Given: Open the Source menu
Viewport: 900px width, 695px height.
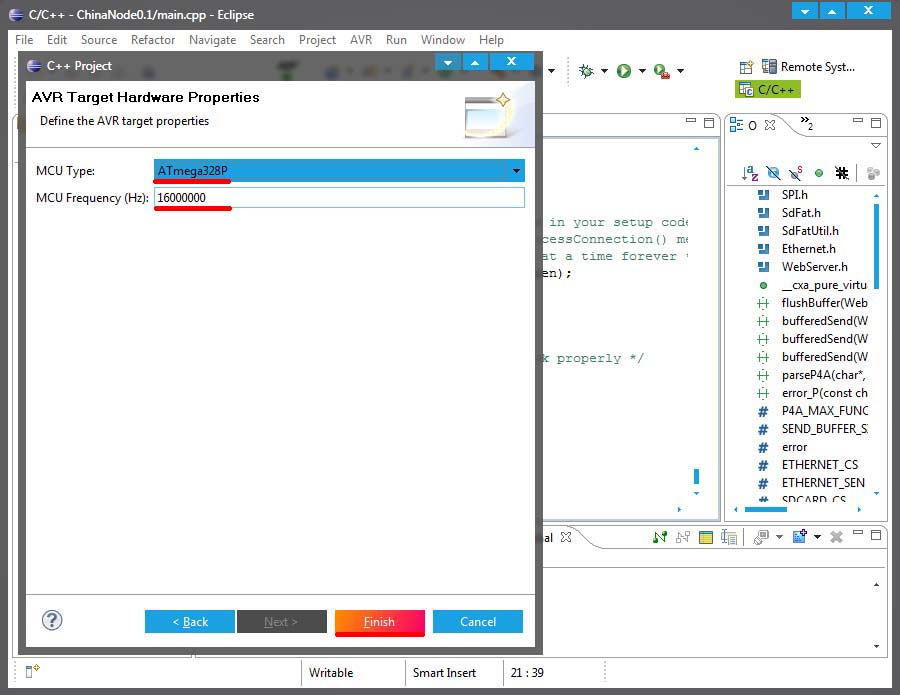Looking at the screenshot, I should point(99,40).
